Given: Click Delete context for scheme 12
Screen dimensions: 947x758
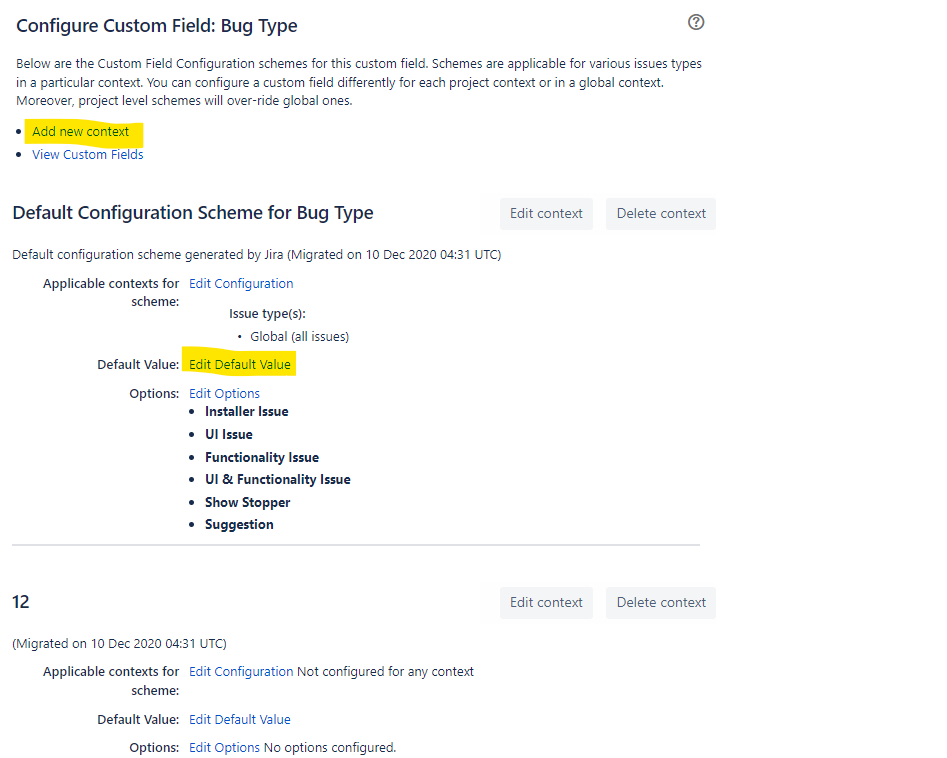Looking at the screenshot, I should coord(660,602).
